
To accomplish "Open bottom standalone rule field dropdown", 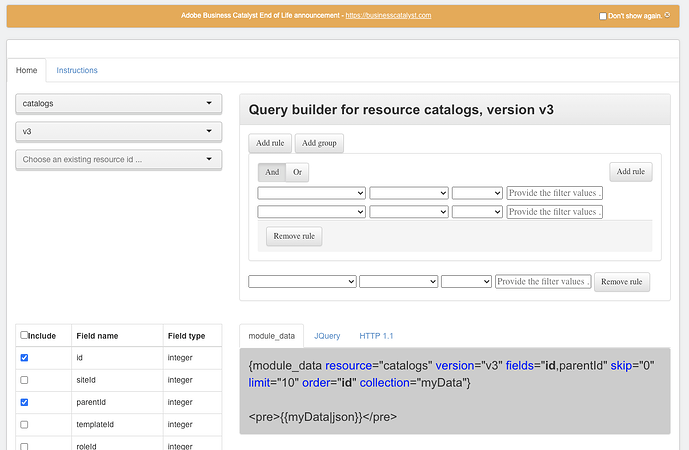I will [x=302, y=282].
